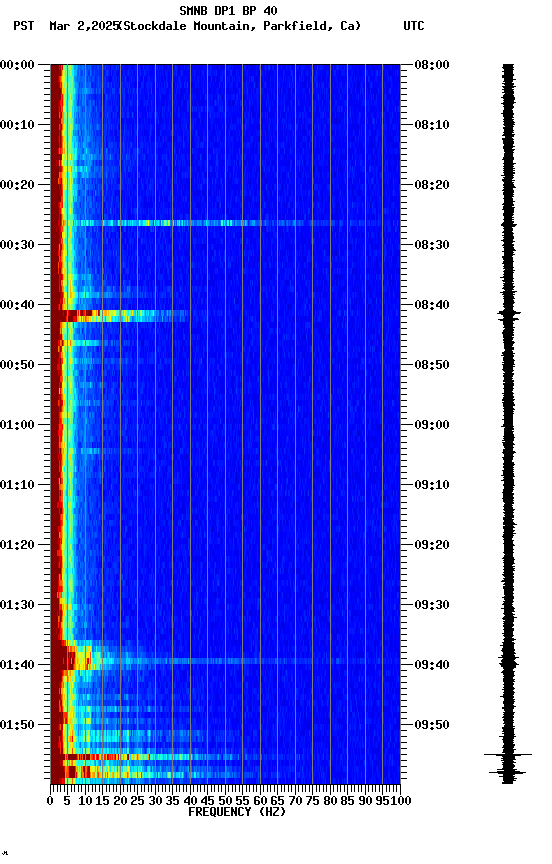The height and width of the screenshot is (864, 552).
Task: Click the 09:10 UTC time label
Action: [x=432, y=485]
